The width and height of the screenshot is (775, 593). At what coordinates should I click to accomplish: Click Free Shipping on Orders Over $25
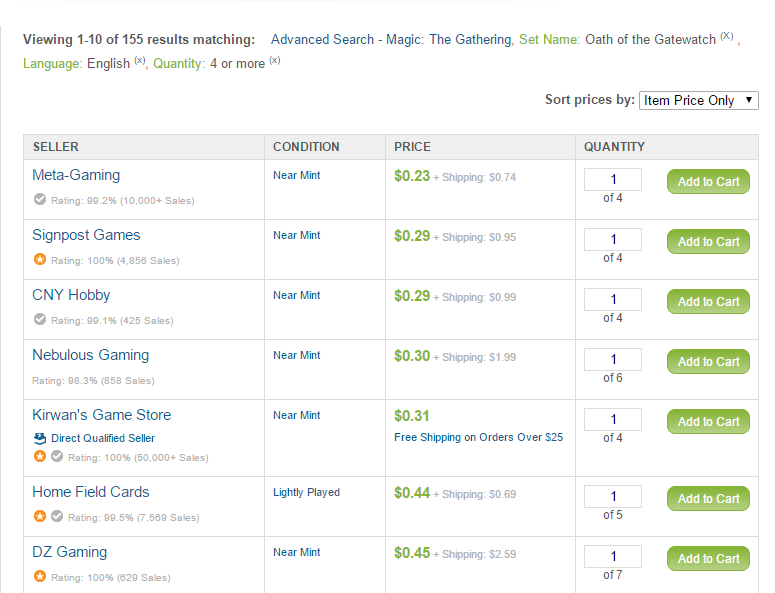click(x=478, y=437)
